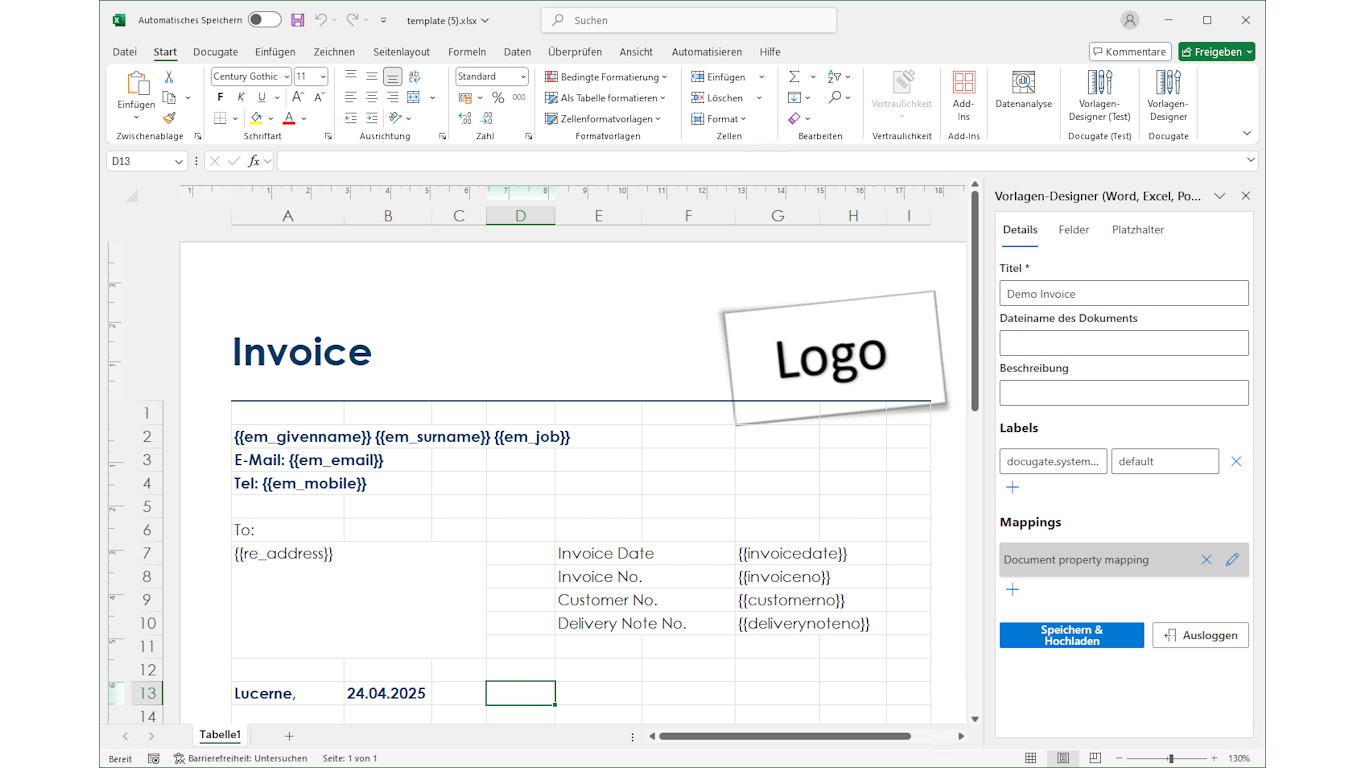Screen dimensions: 1366x768
Task: Open the Century Gothic font dropdown
Action: point(286,77)
